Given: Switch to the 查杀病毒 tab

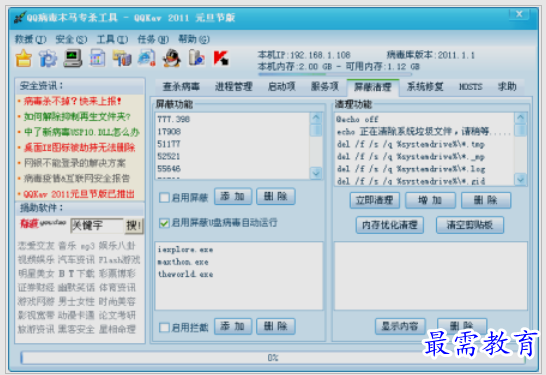Looking at the screenshot, I should point(181,86).
